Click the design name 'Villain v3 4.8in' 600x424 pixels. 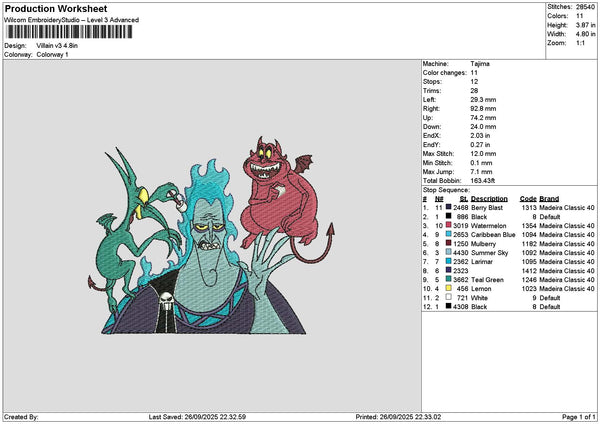(57, 46)
